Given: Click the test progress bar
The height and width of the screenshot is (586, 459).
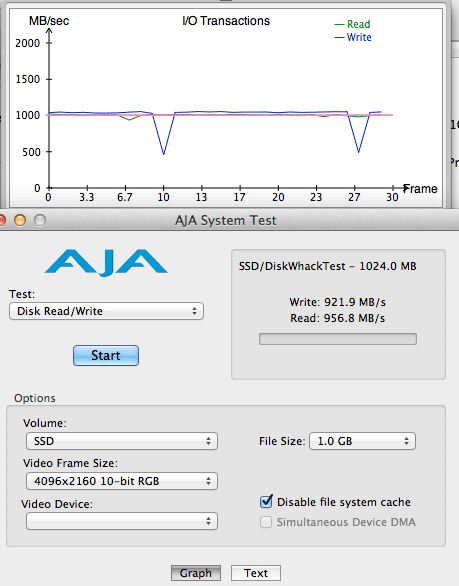Looking at the screenshot, I should pos(338,339).
